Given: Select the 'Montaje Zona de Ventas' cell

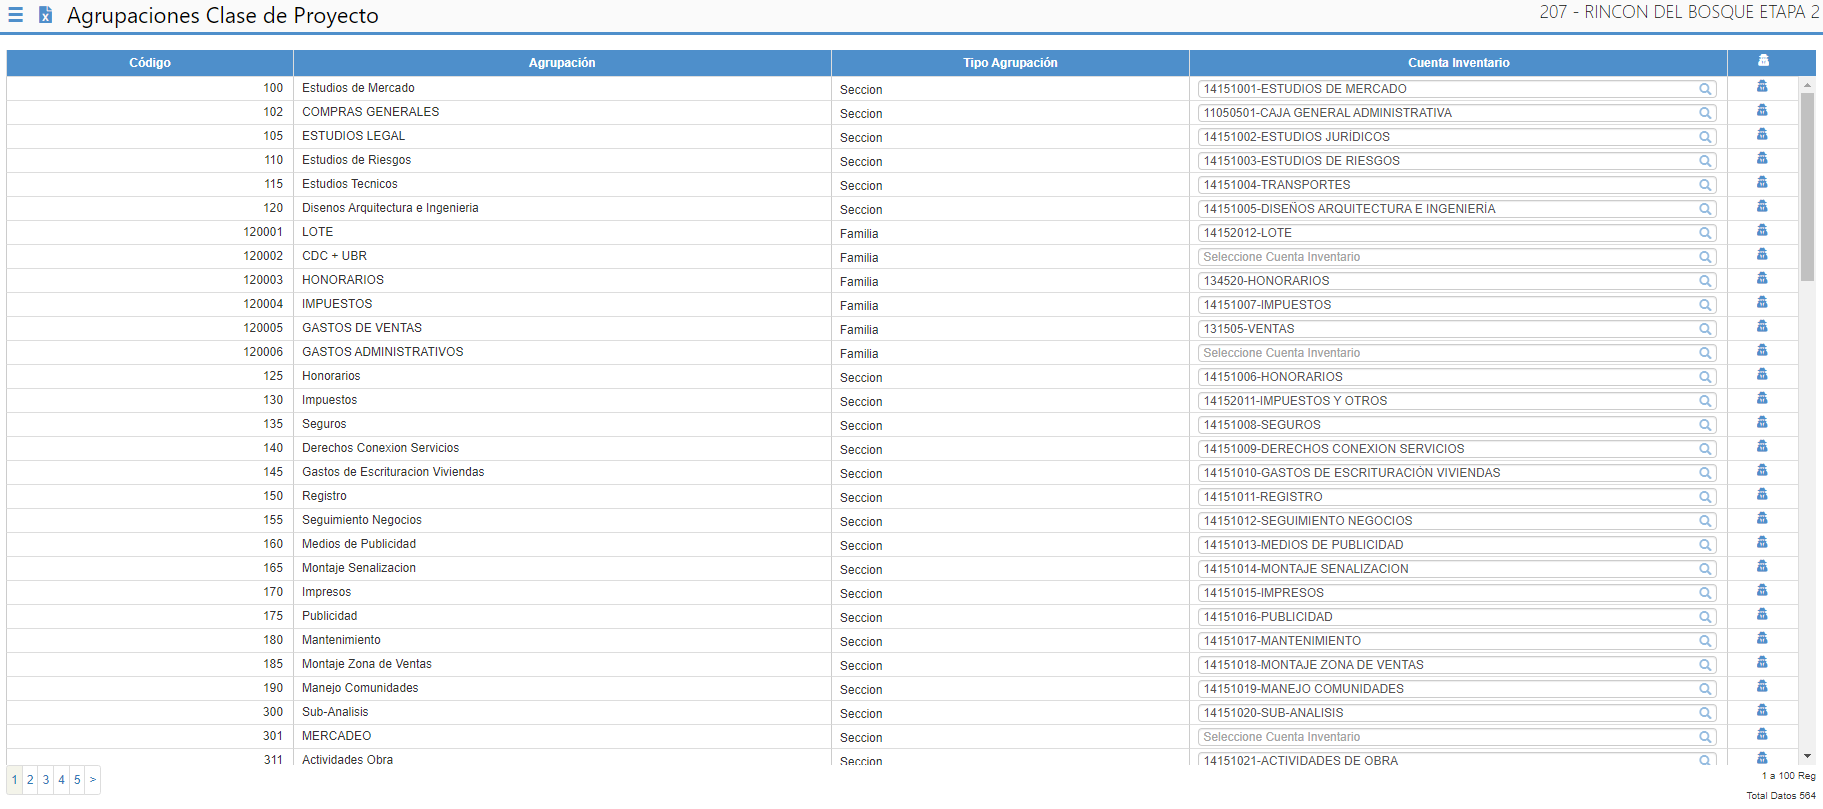Looking at the screenshot, I should pyautogui.click(x=562, y=664).
